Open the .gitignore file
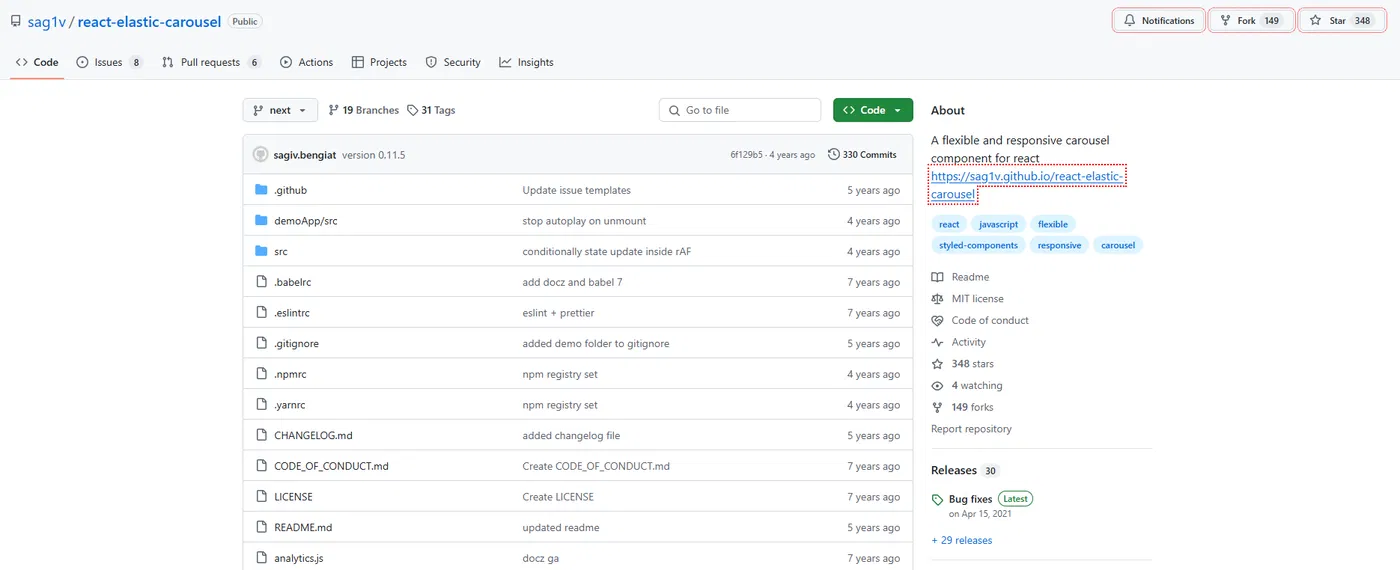This screenshot has width=1400, height=570. click(297, 343)
